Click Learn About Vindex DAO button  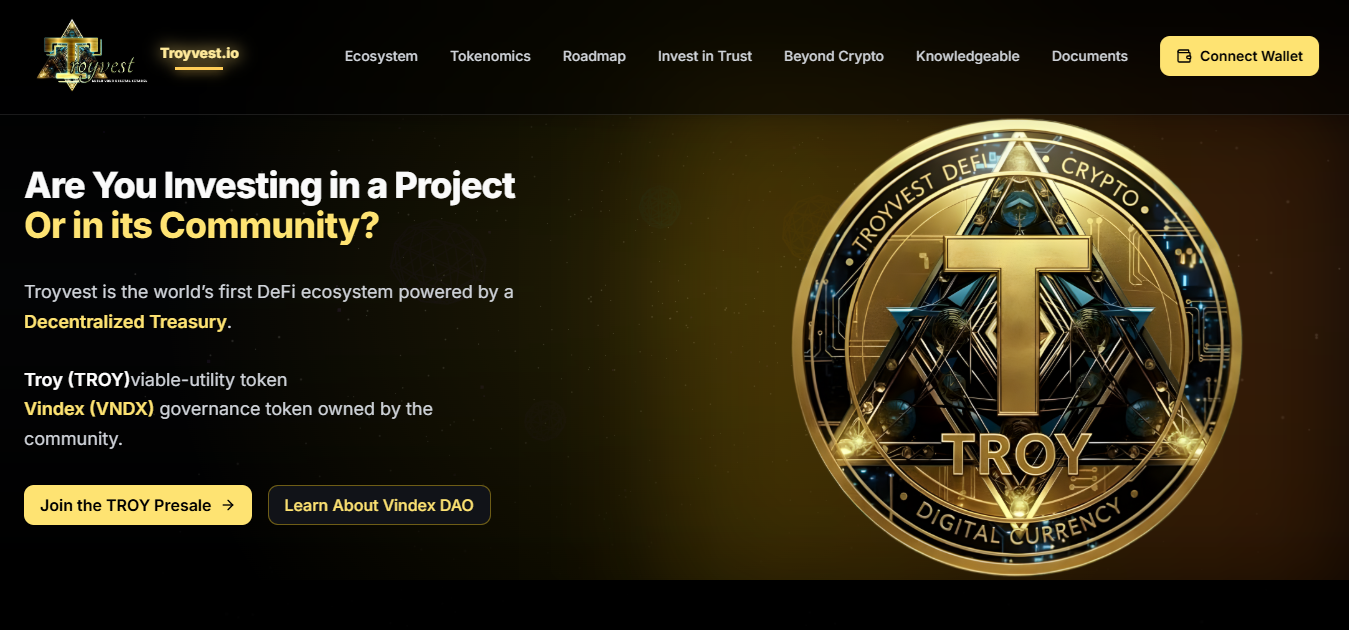click(x=379, y=505)
